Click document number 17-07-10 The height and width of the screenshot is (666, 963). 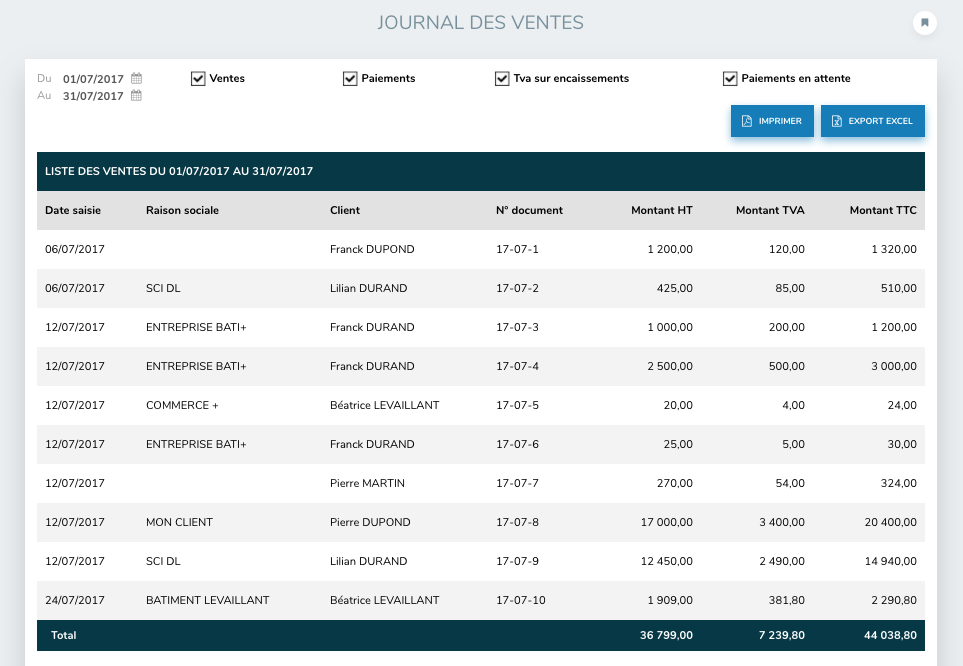coord(520,600)
